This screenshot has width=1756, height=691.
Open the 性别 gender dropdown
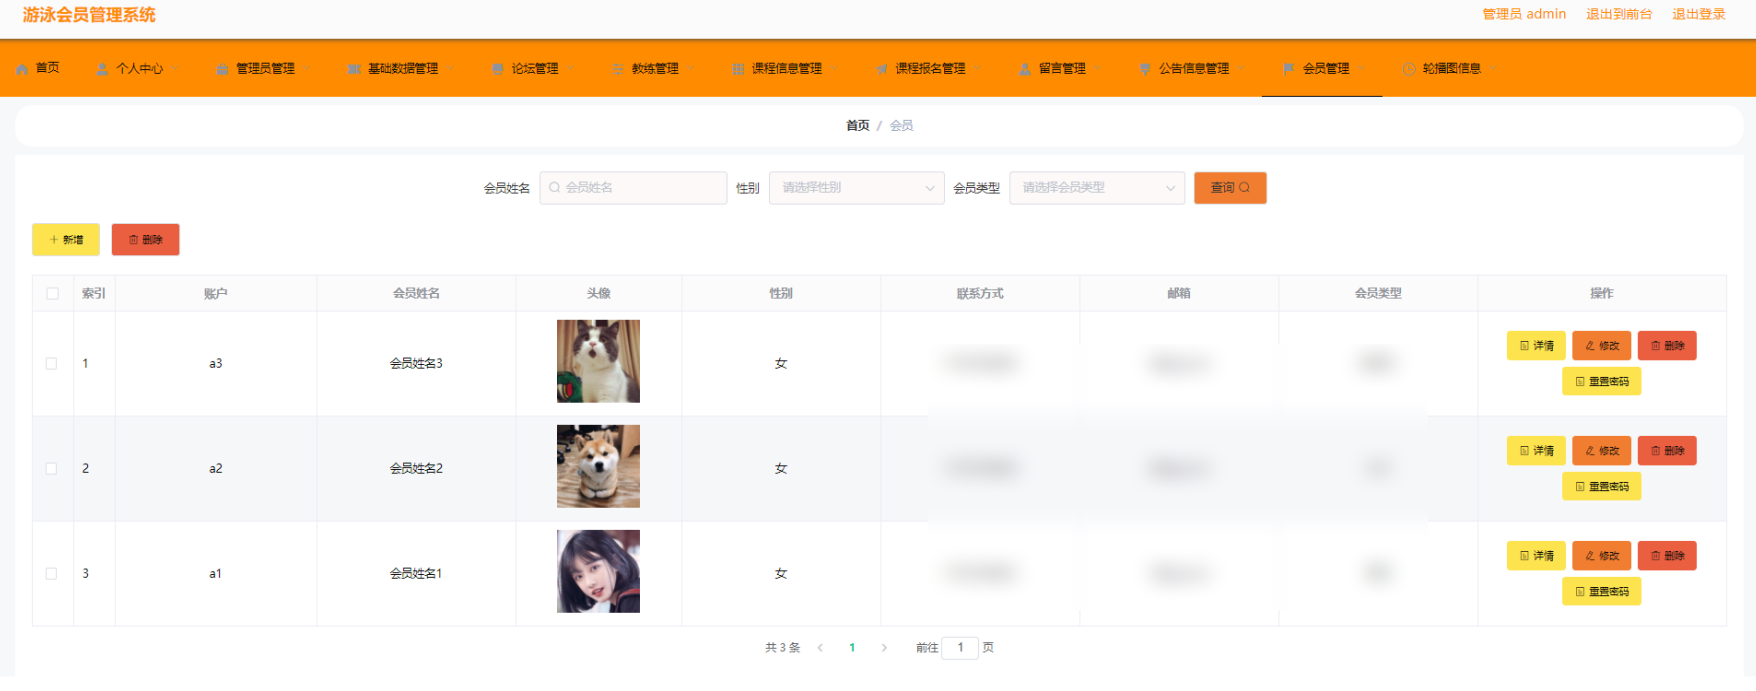coord(856,188)
